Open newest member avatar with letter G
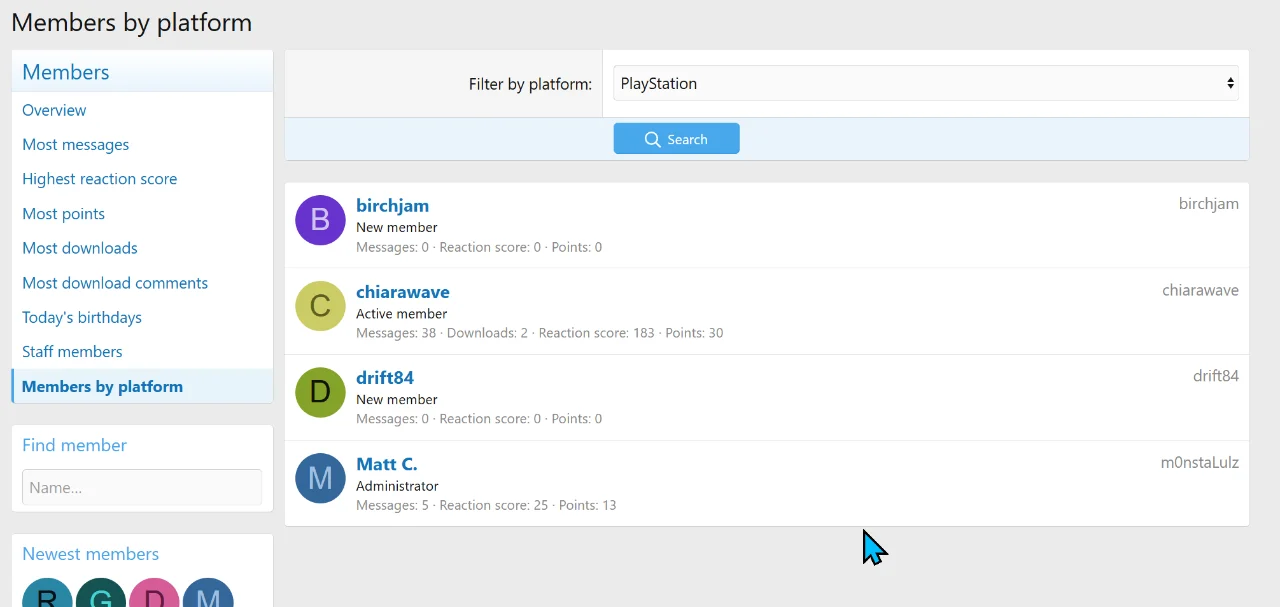The height and width of the screenshot is (607, 1280). point(101,593)
